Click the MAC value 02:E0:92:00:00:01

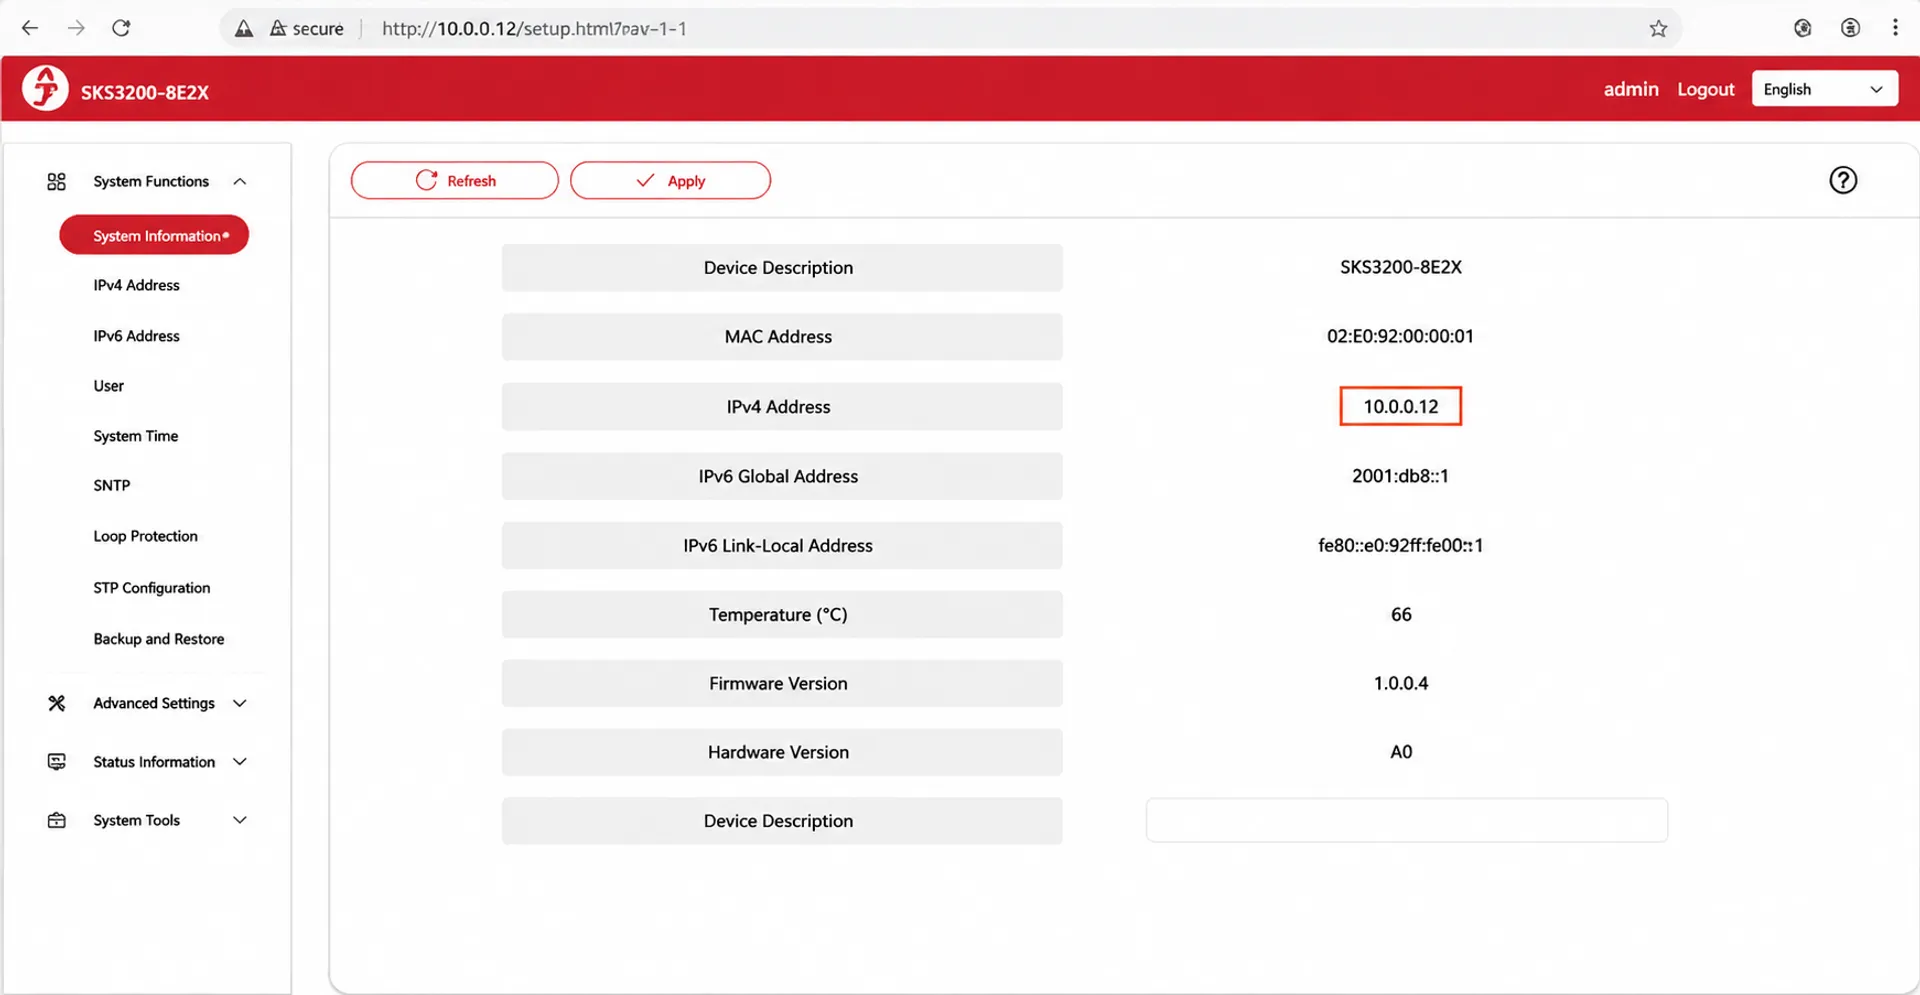[x=1400, y=336]
